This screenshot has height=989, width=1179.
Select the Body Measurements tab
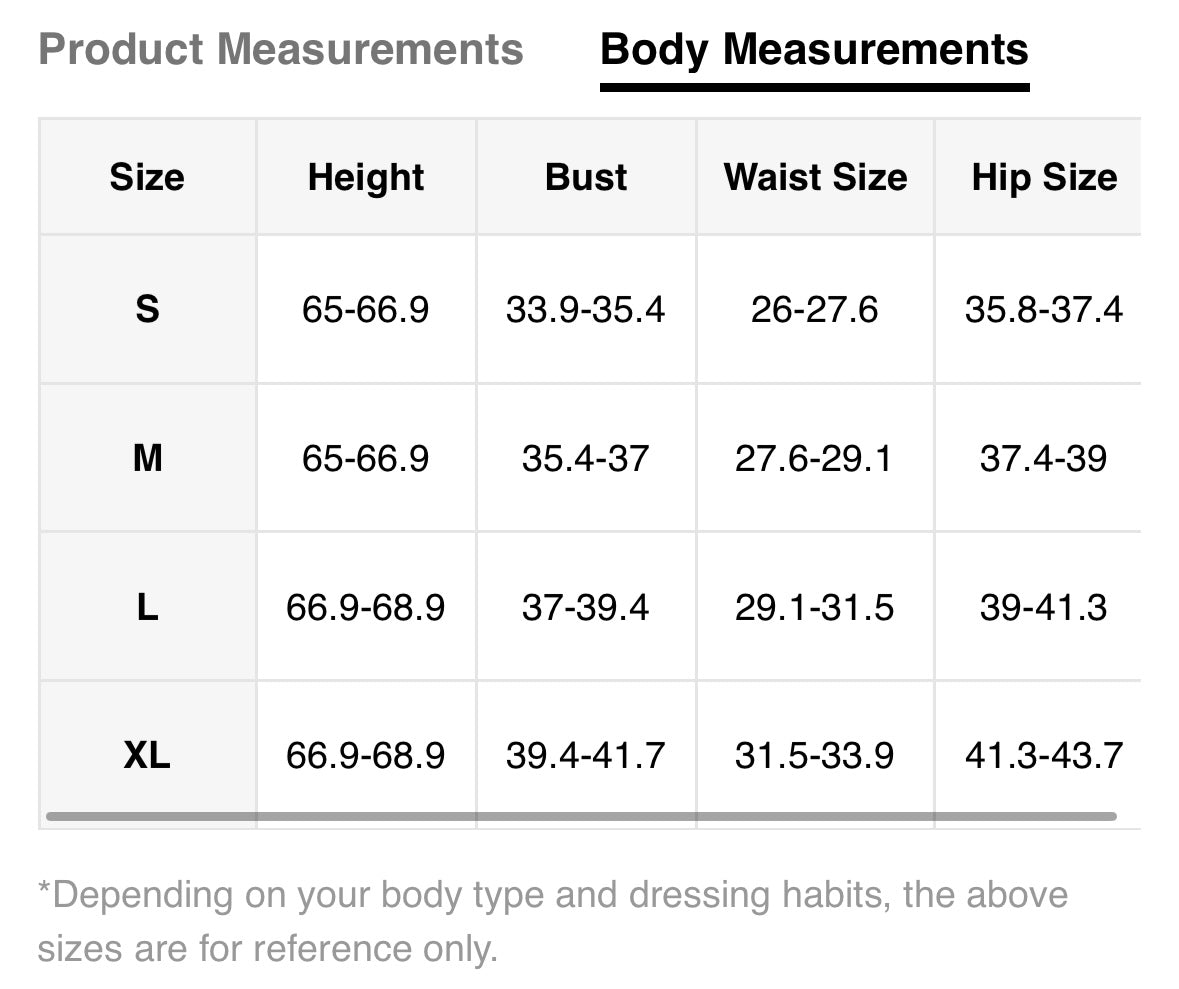814,49
